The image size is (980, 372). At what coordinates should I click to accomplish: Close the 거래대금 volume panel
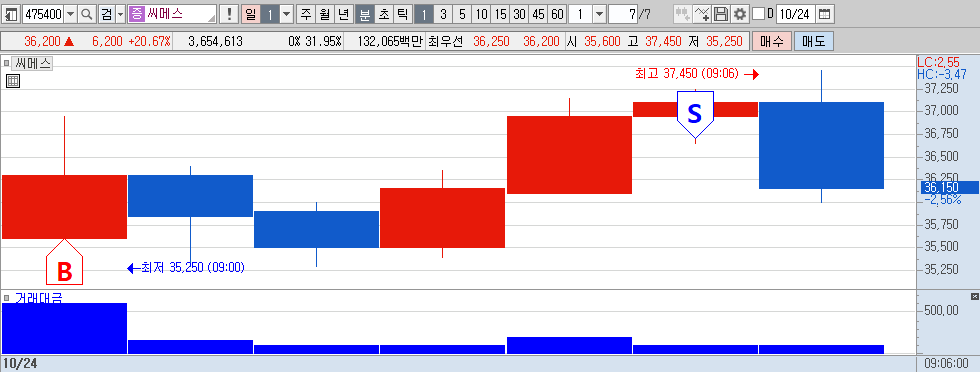[974, 296]
